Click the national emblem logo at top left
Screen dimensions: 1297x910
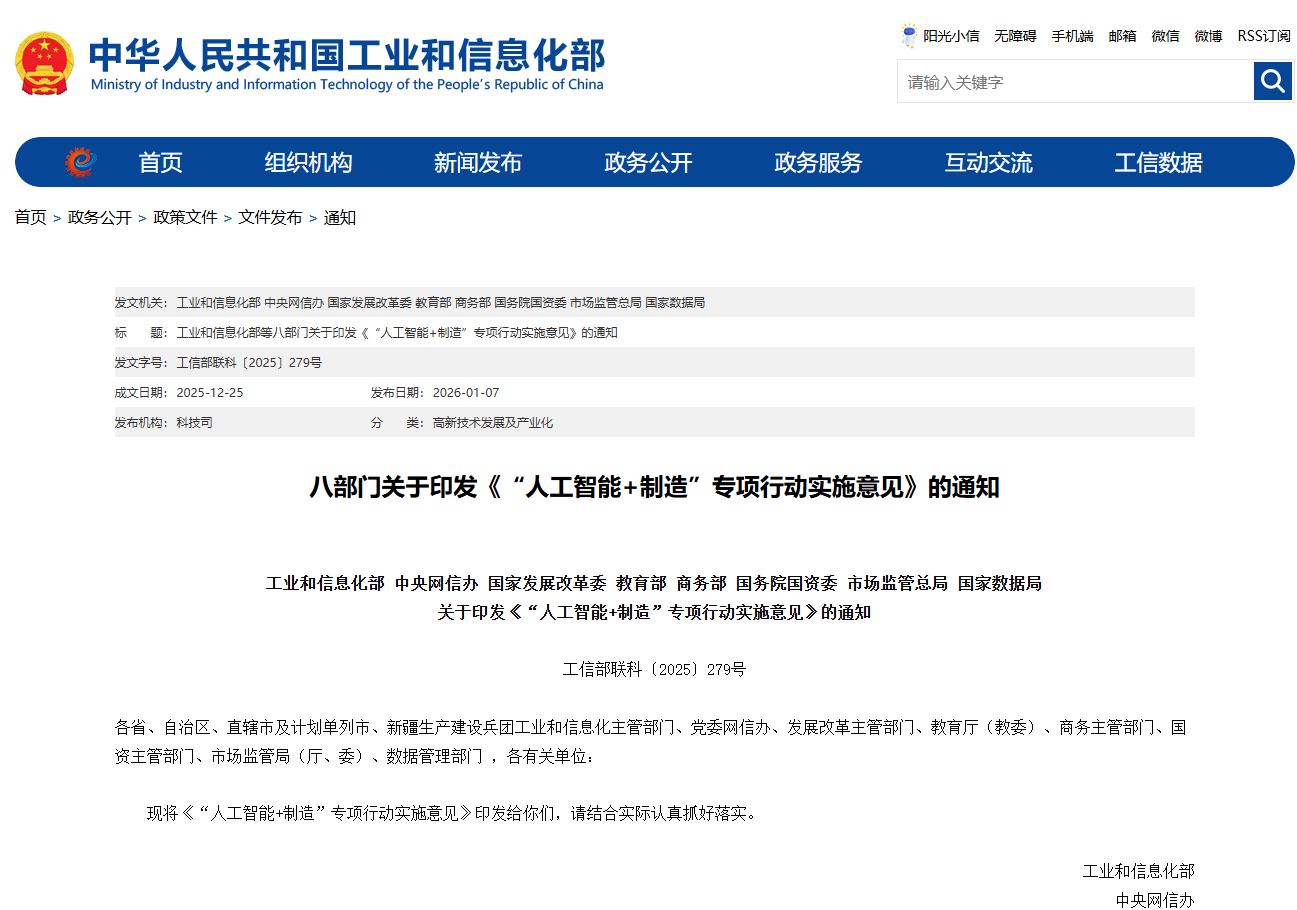44,61
